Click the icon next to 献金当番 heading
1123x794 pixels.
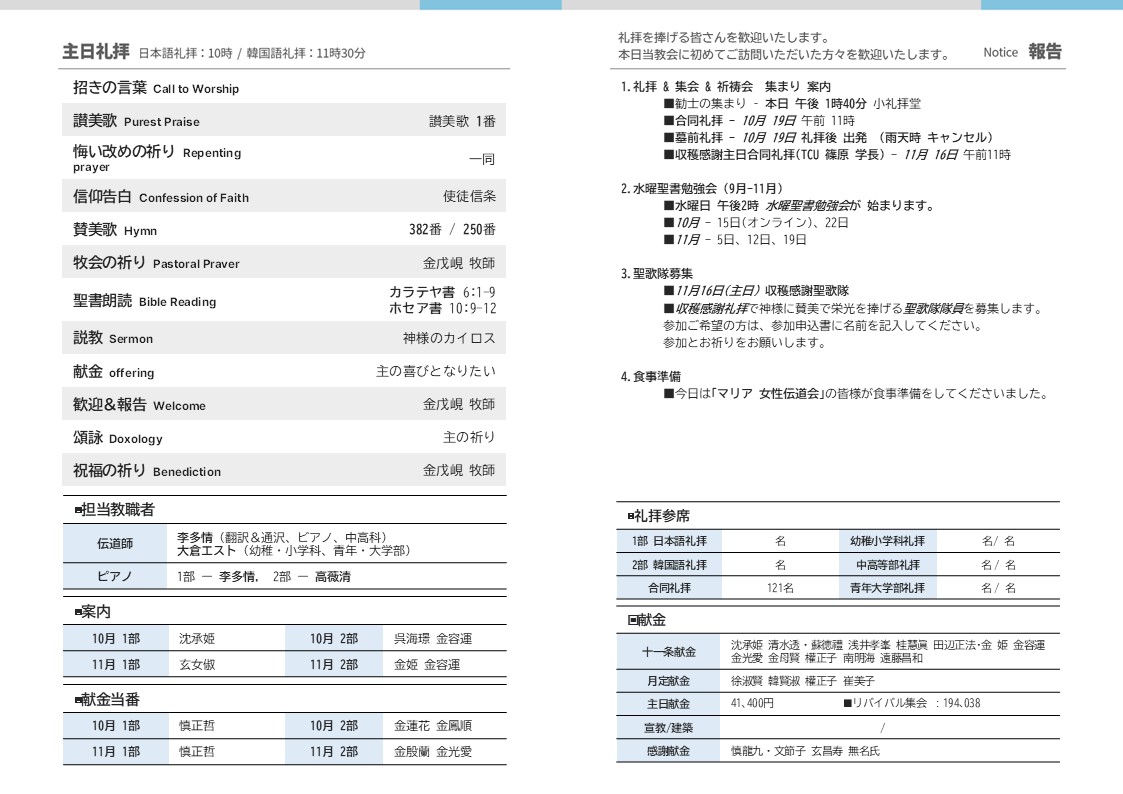coord(78,700)
